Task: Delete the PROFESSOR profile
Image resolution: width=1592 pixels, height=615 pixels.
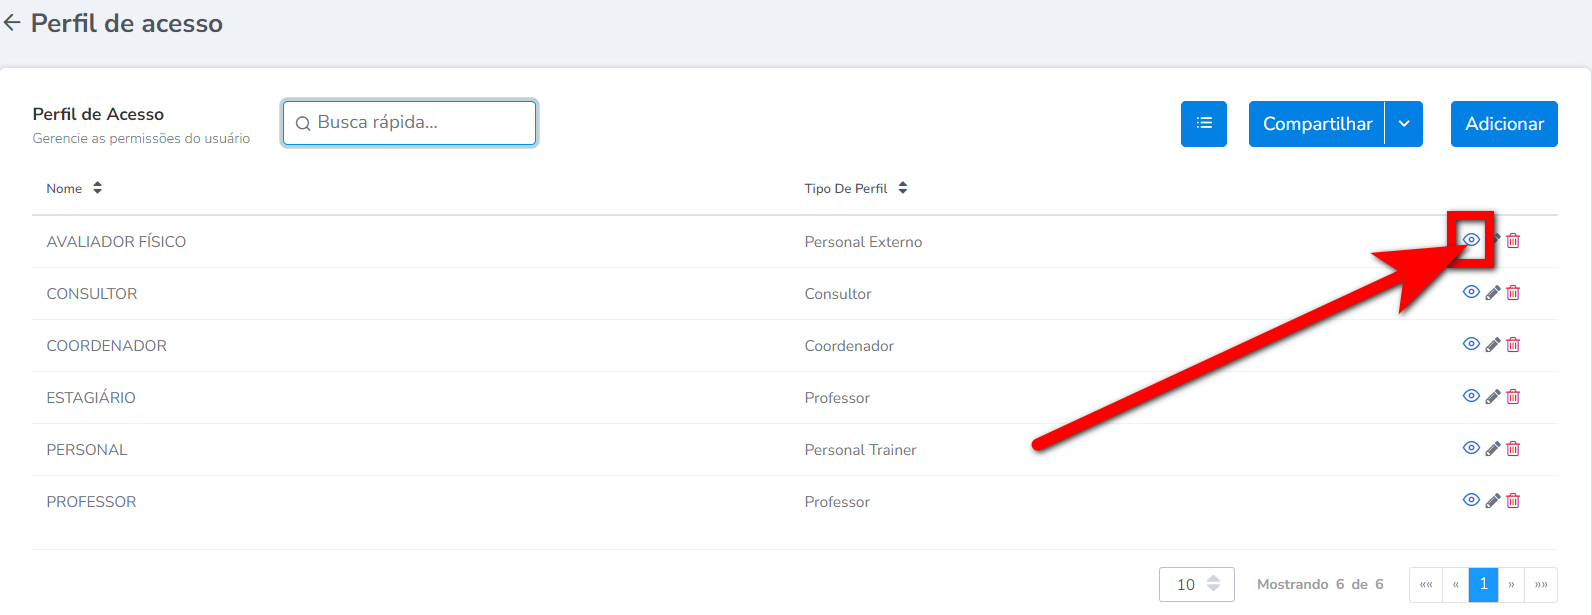Action: (x=1513, y=501)
